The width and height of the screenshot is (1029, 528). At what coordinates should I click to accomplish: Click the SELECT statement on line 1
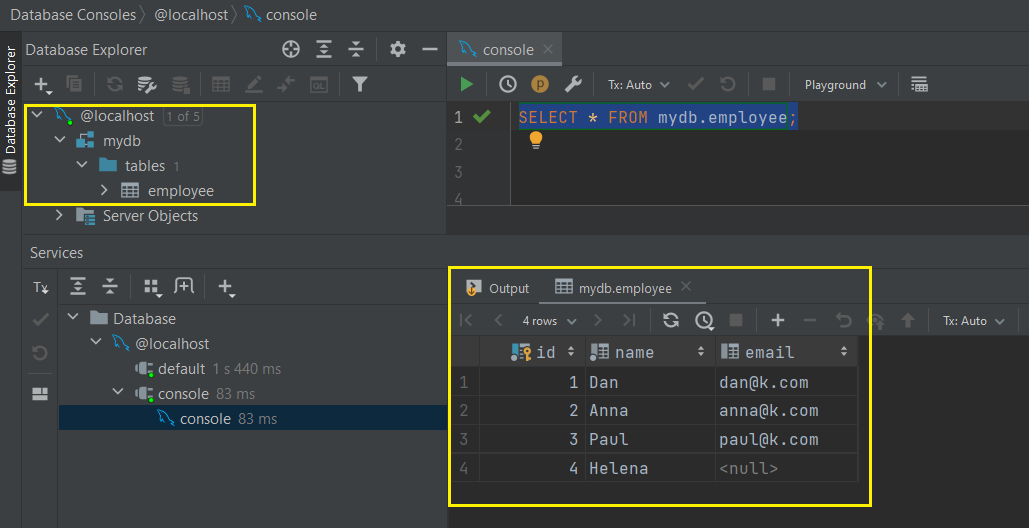658,117
